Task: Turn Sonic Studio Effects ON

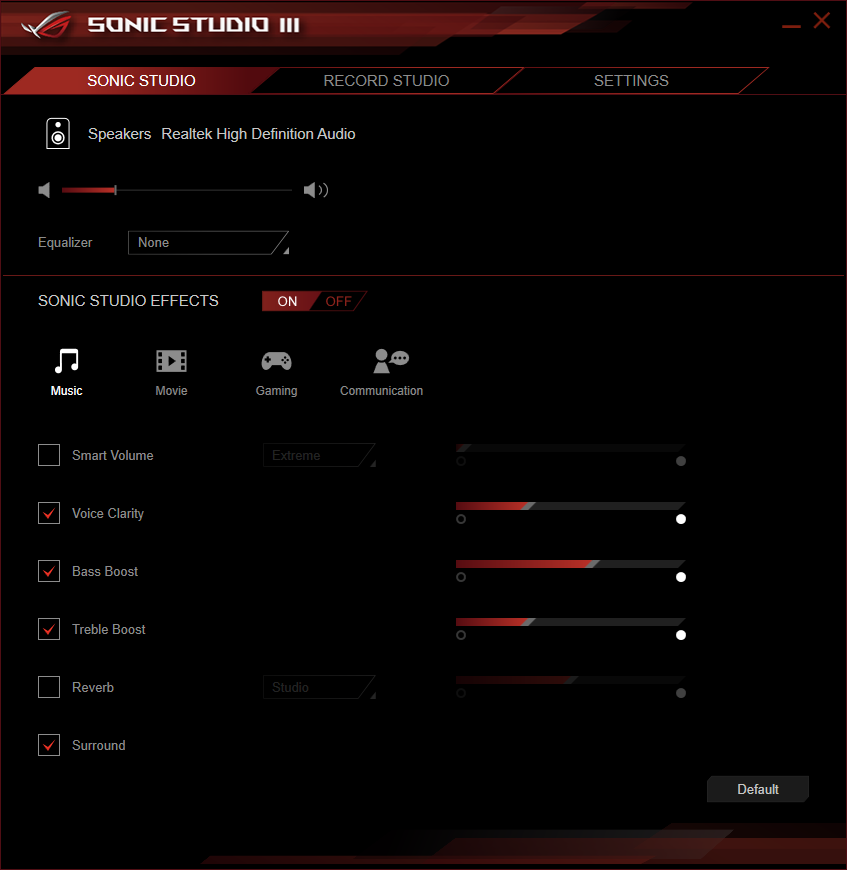Action: point(287,301)
